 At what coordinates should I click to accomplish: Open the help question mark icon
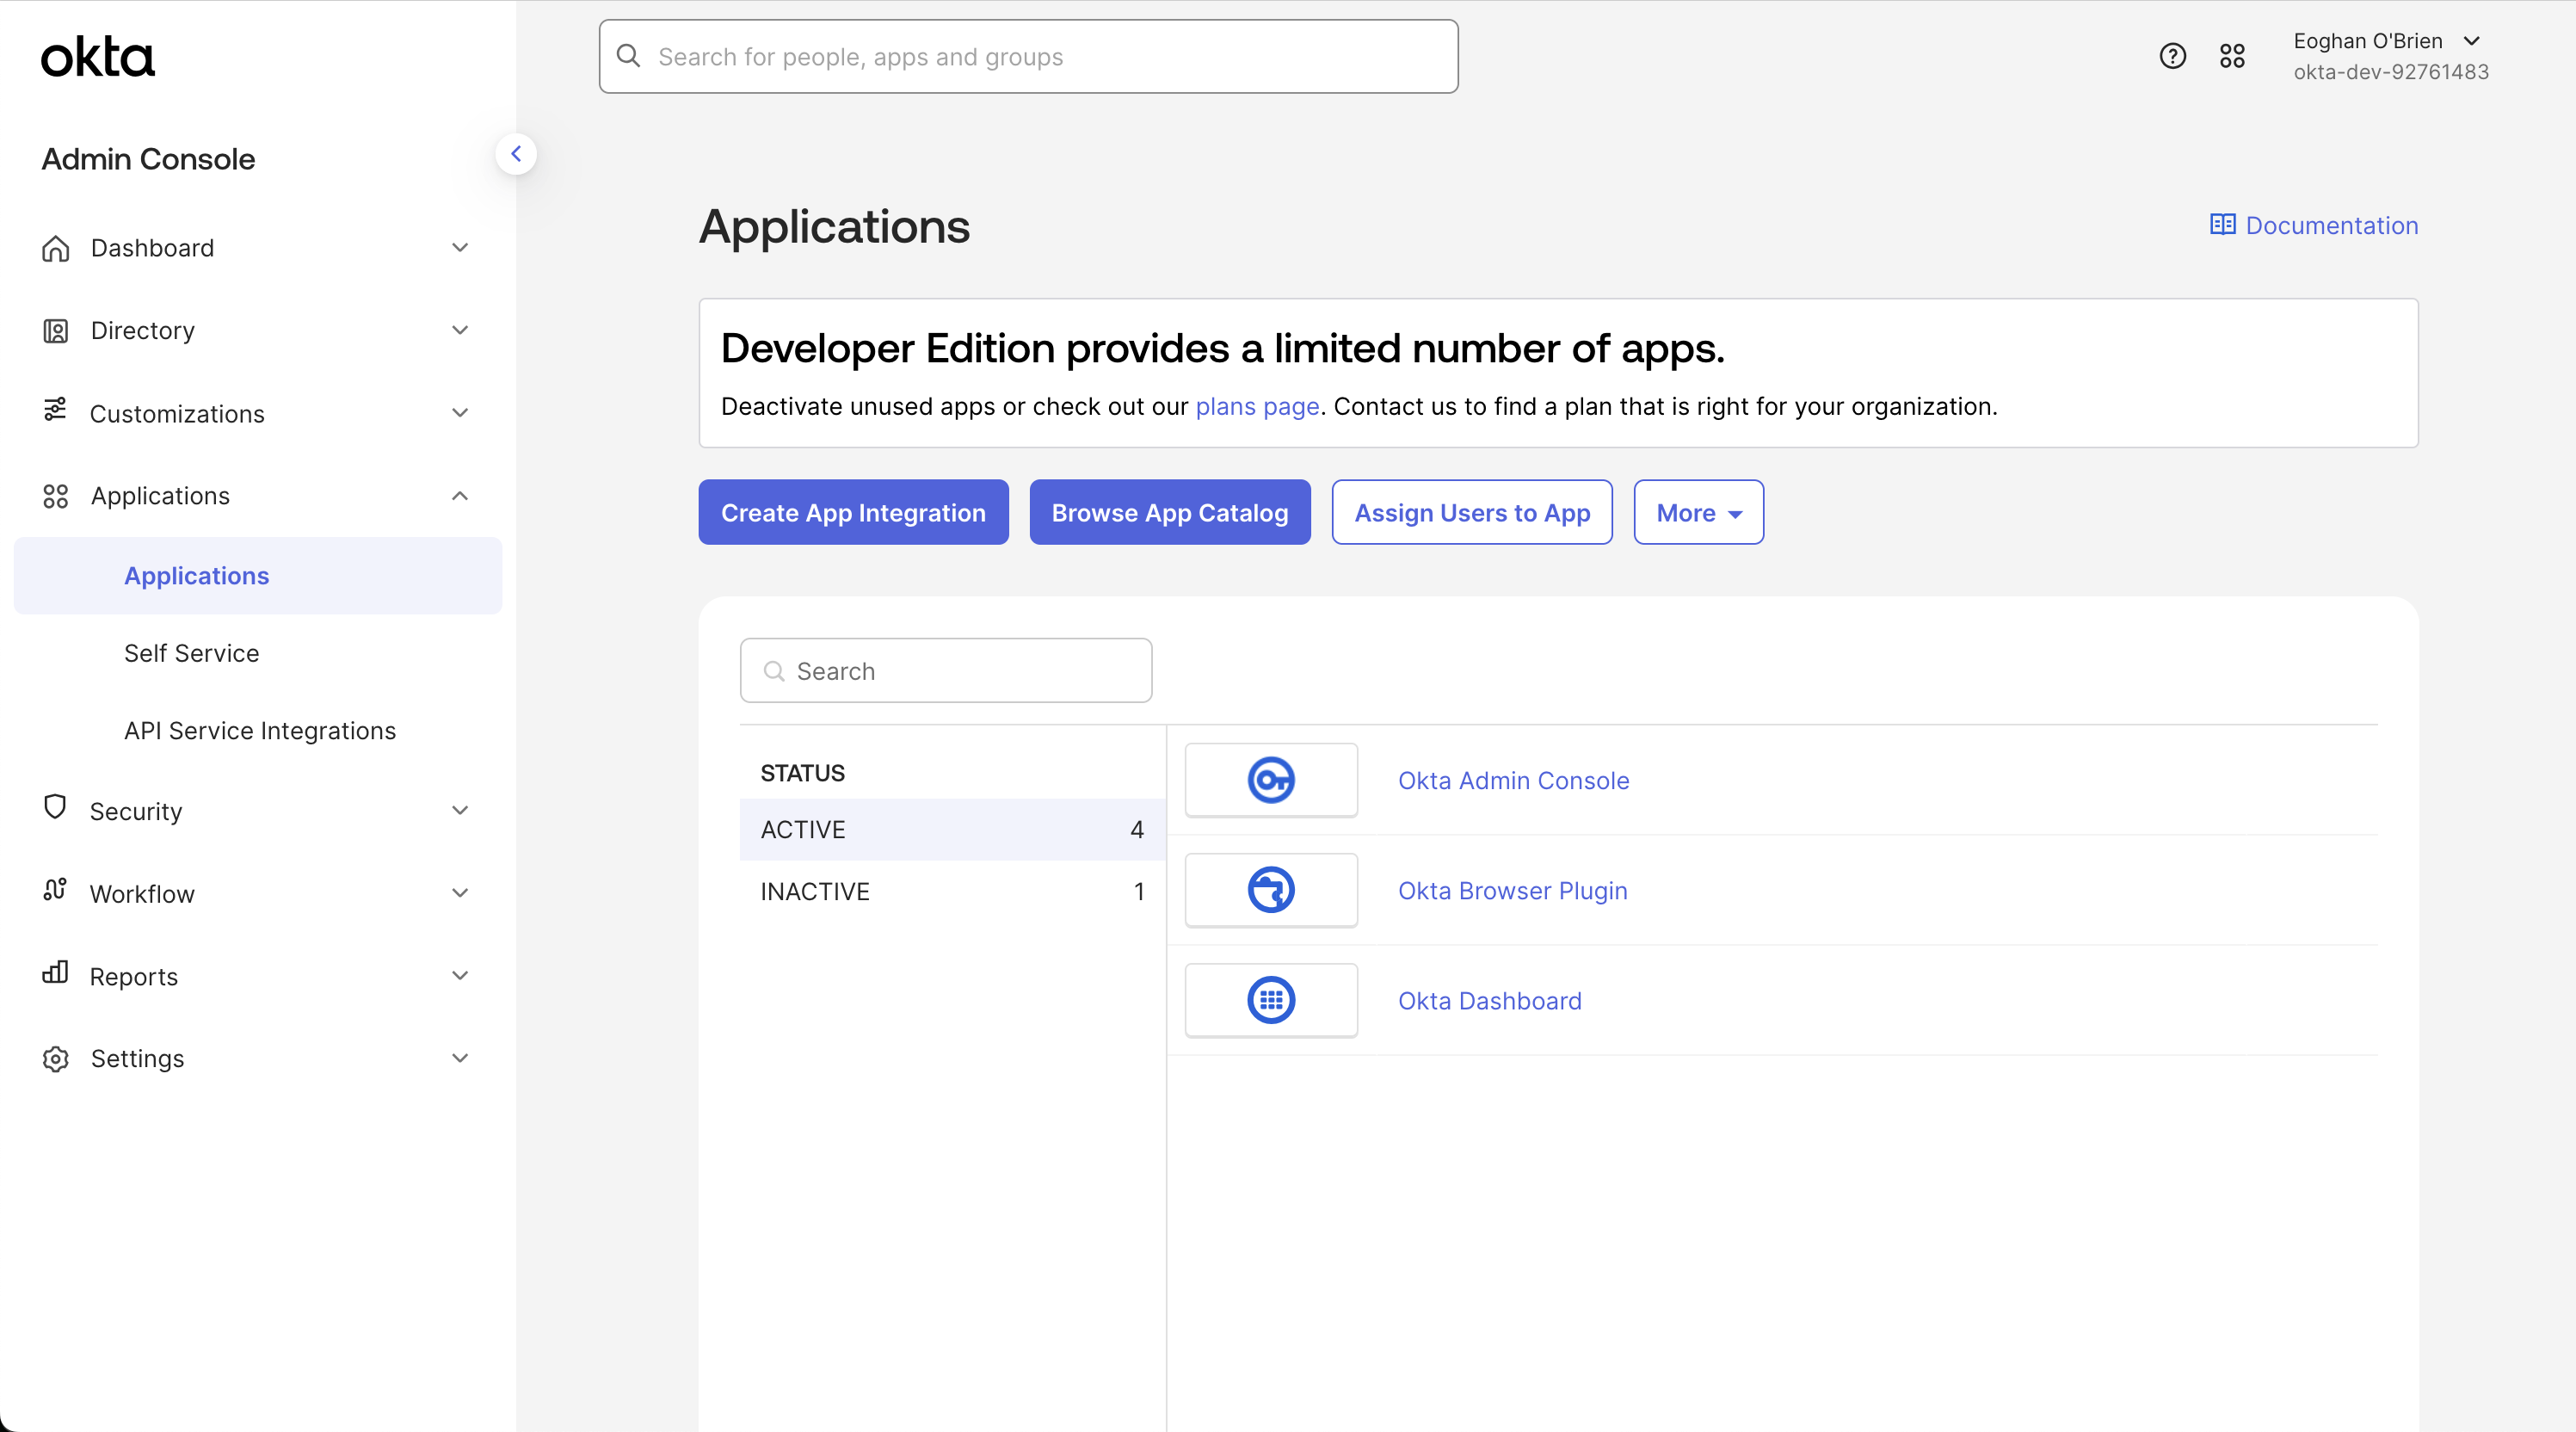pyautogui.click(x=2172, y=56)
